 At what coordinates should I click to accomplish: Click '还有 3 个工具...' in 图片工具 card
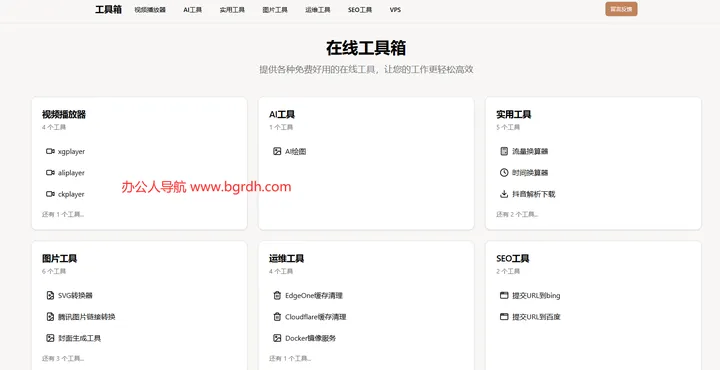63,359
